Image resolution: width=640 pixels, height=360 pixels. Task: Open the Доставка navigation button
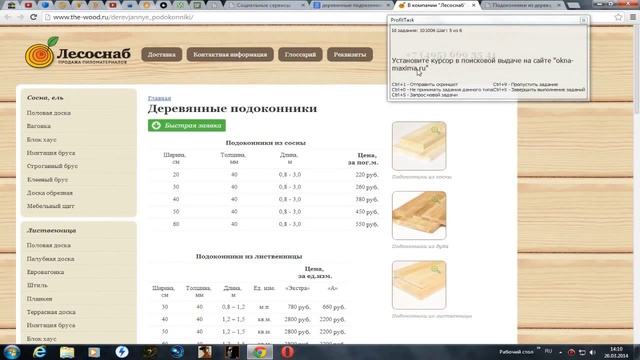point(162,55)
